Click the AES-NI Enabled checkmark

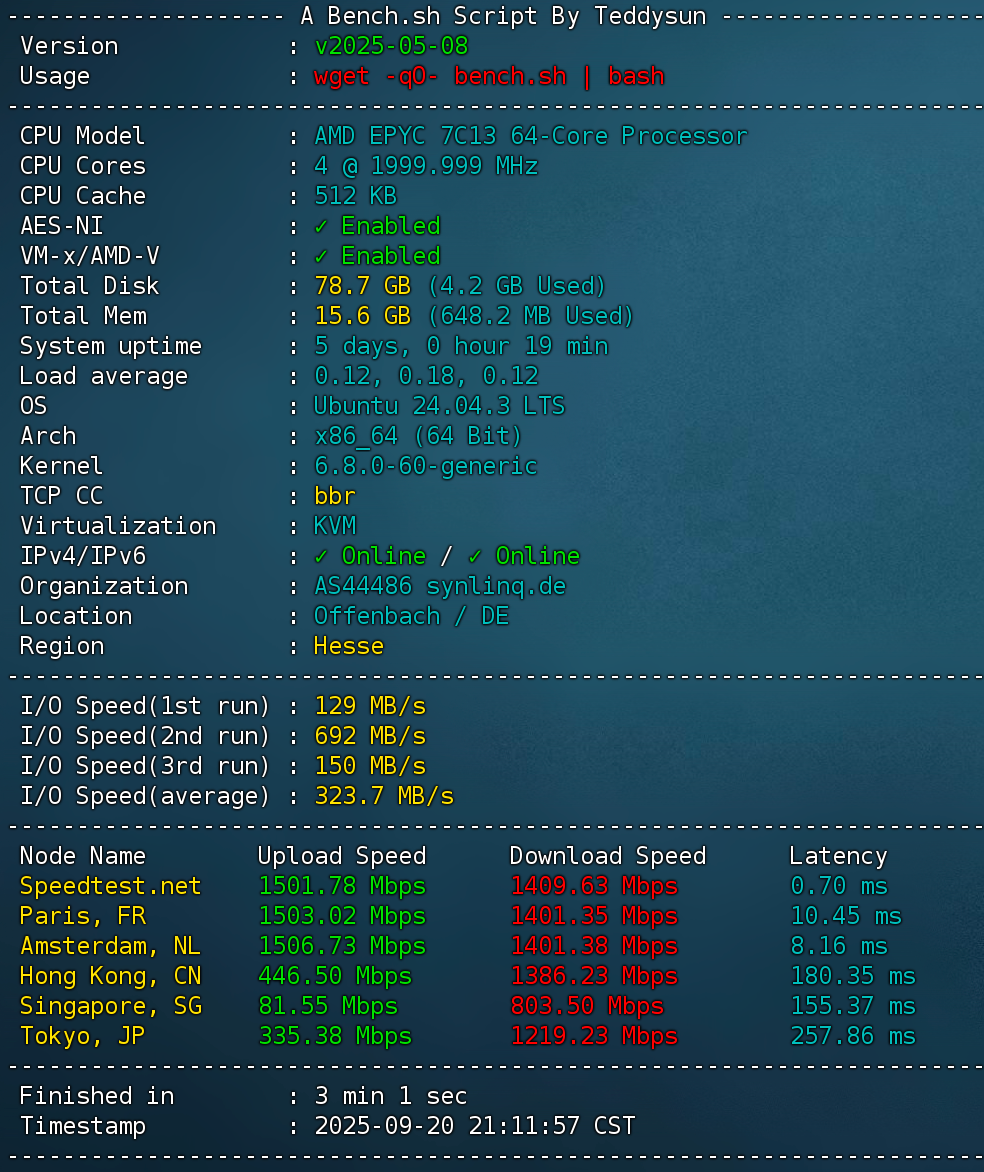coord(322,226)
